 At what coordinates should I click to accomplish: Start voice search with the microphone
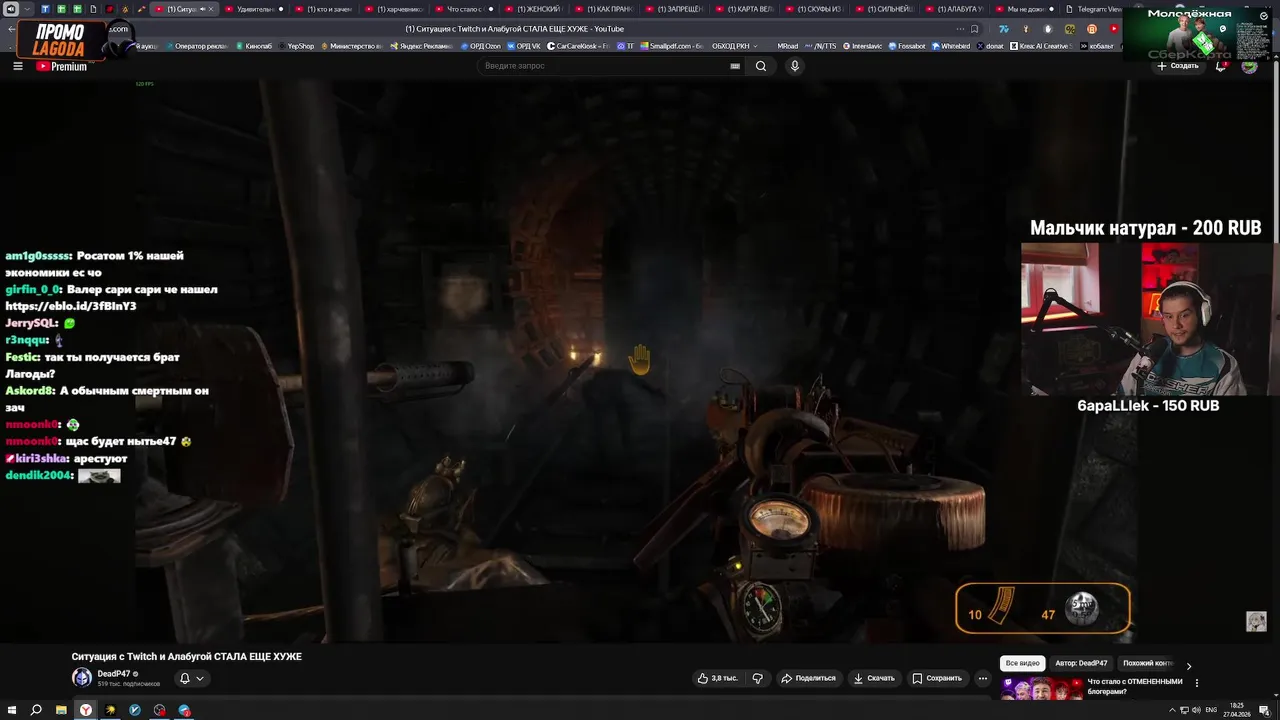point(795,66)
